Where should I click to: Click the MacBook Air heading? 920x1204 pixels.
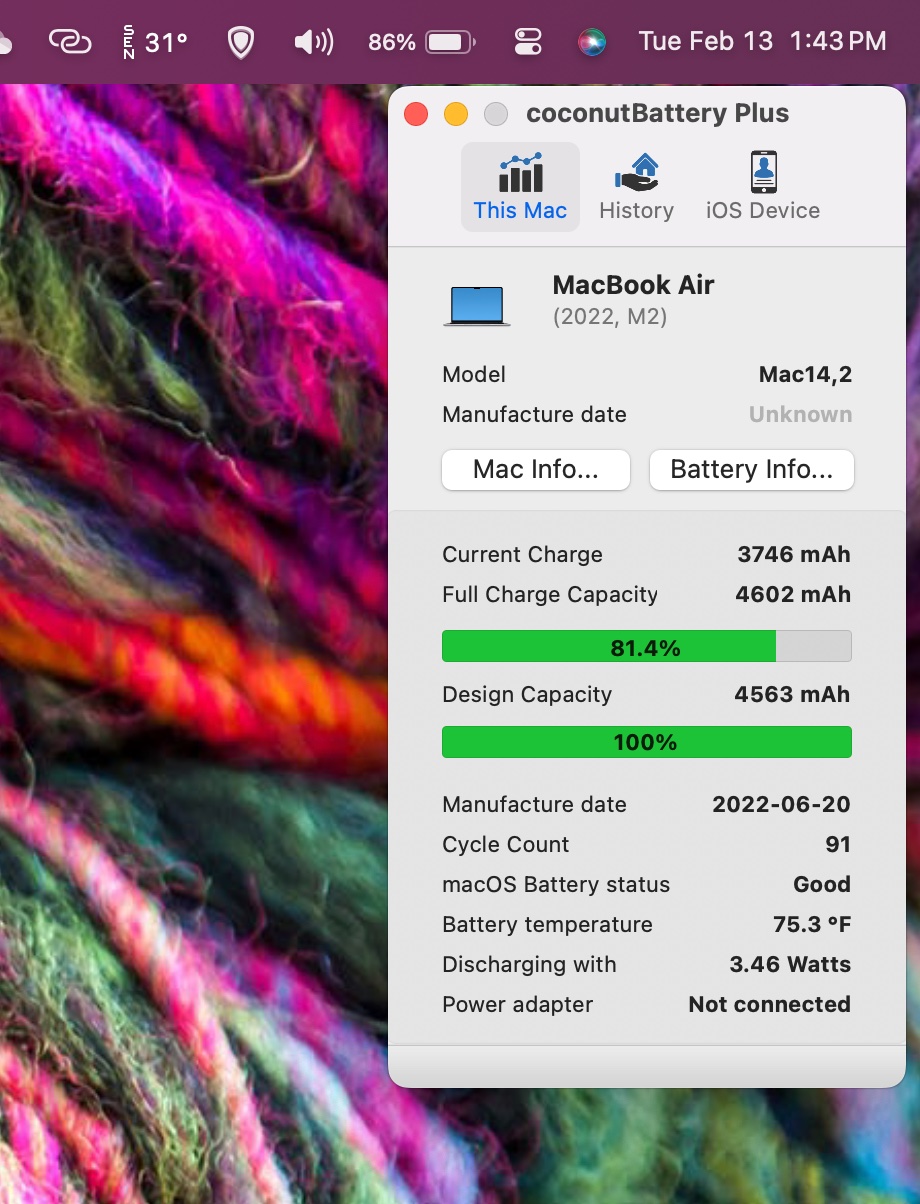coord(633,284)
